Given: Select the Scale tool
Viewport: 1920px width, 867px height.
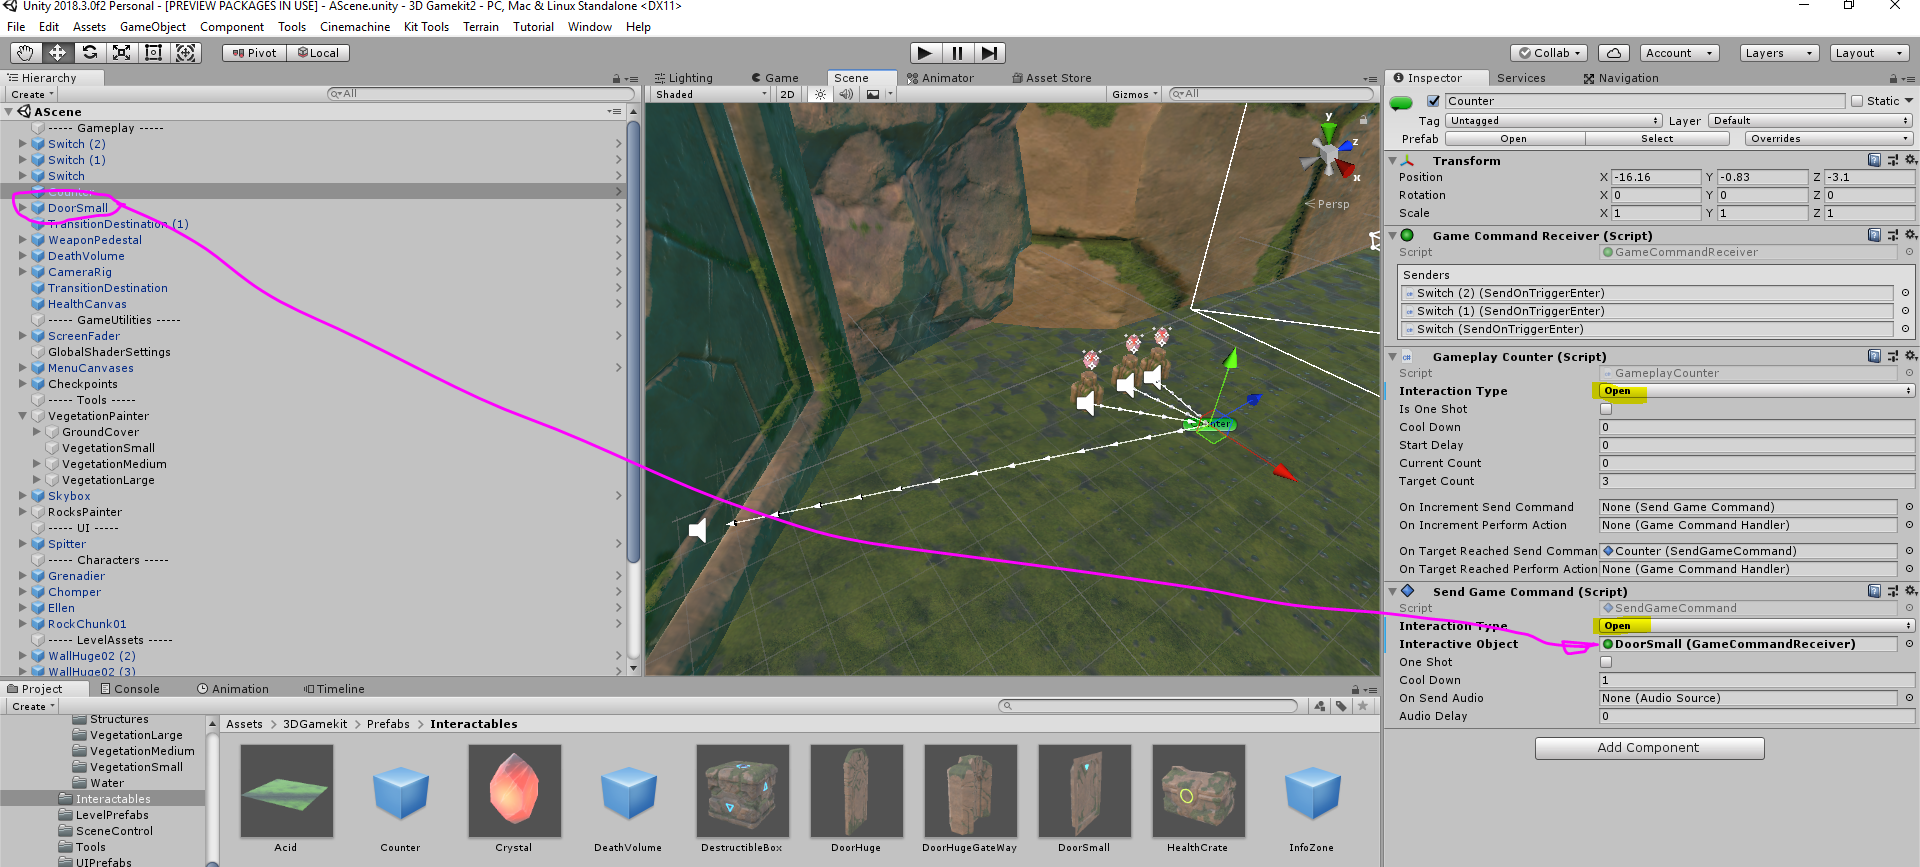Looking at the screenshot, I should click(x=121, y=53).
